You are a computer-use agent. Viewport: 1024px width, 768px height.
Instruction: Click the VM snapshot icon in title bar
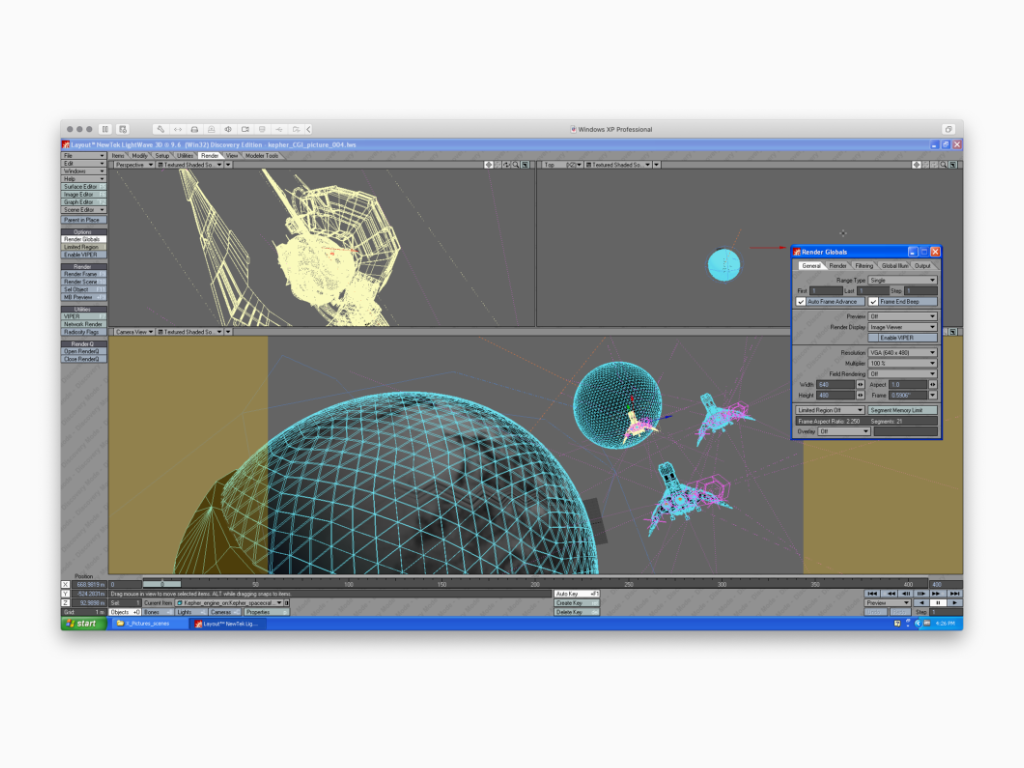pyautogui.click(x=123, y=129)
